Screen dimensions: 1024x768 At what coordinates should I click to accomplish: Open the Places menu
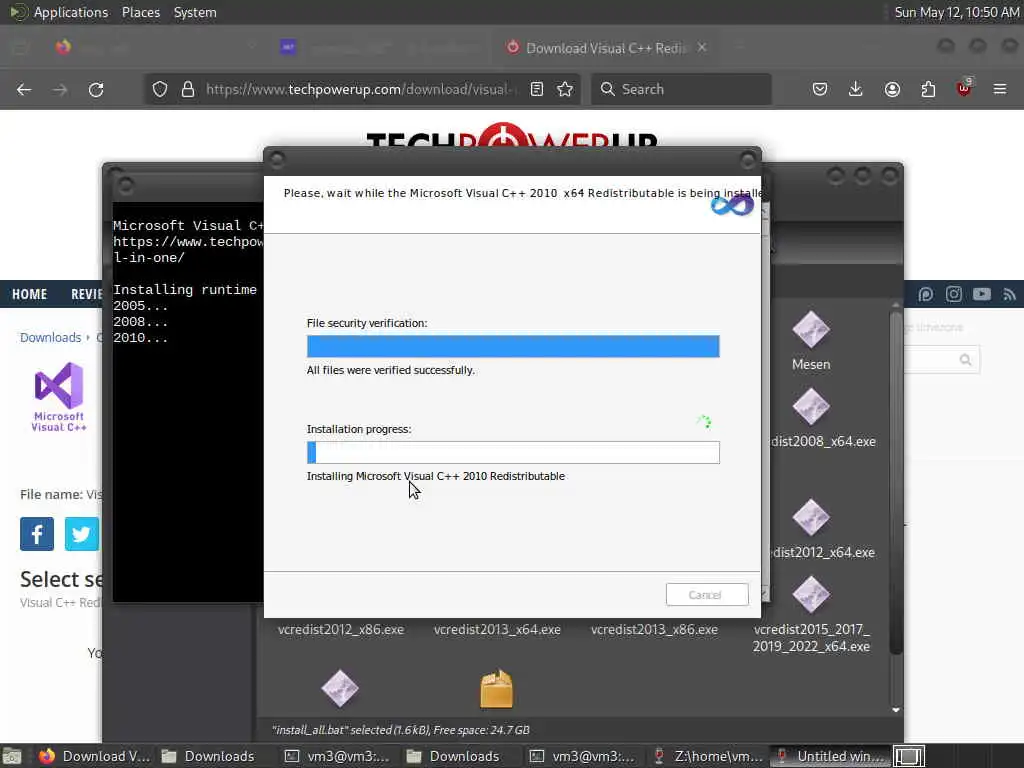[x=140, y=12]
